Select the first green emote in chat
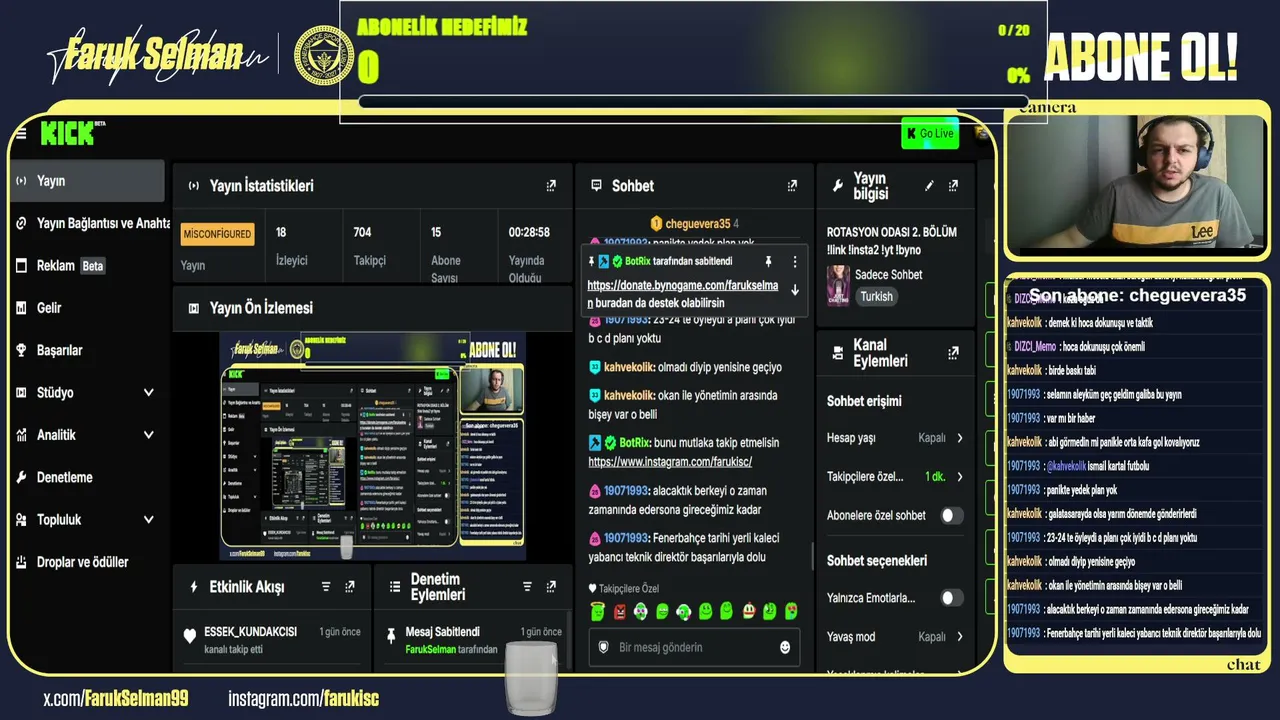Viewport: 1280px width, 720px height. (x=598, y=611)
